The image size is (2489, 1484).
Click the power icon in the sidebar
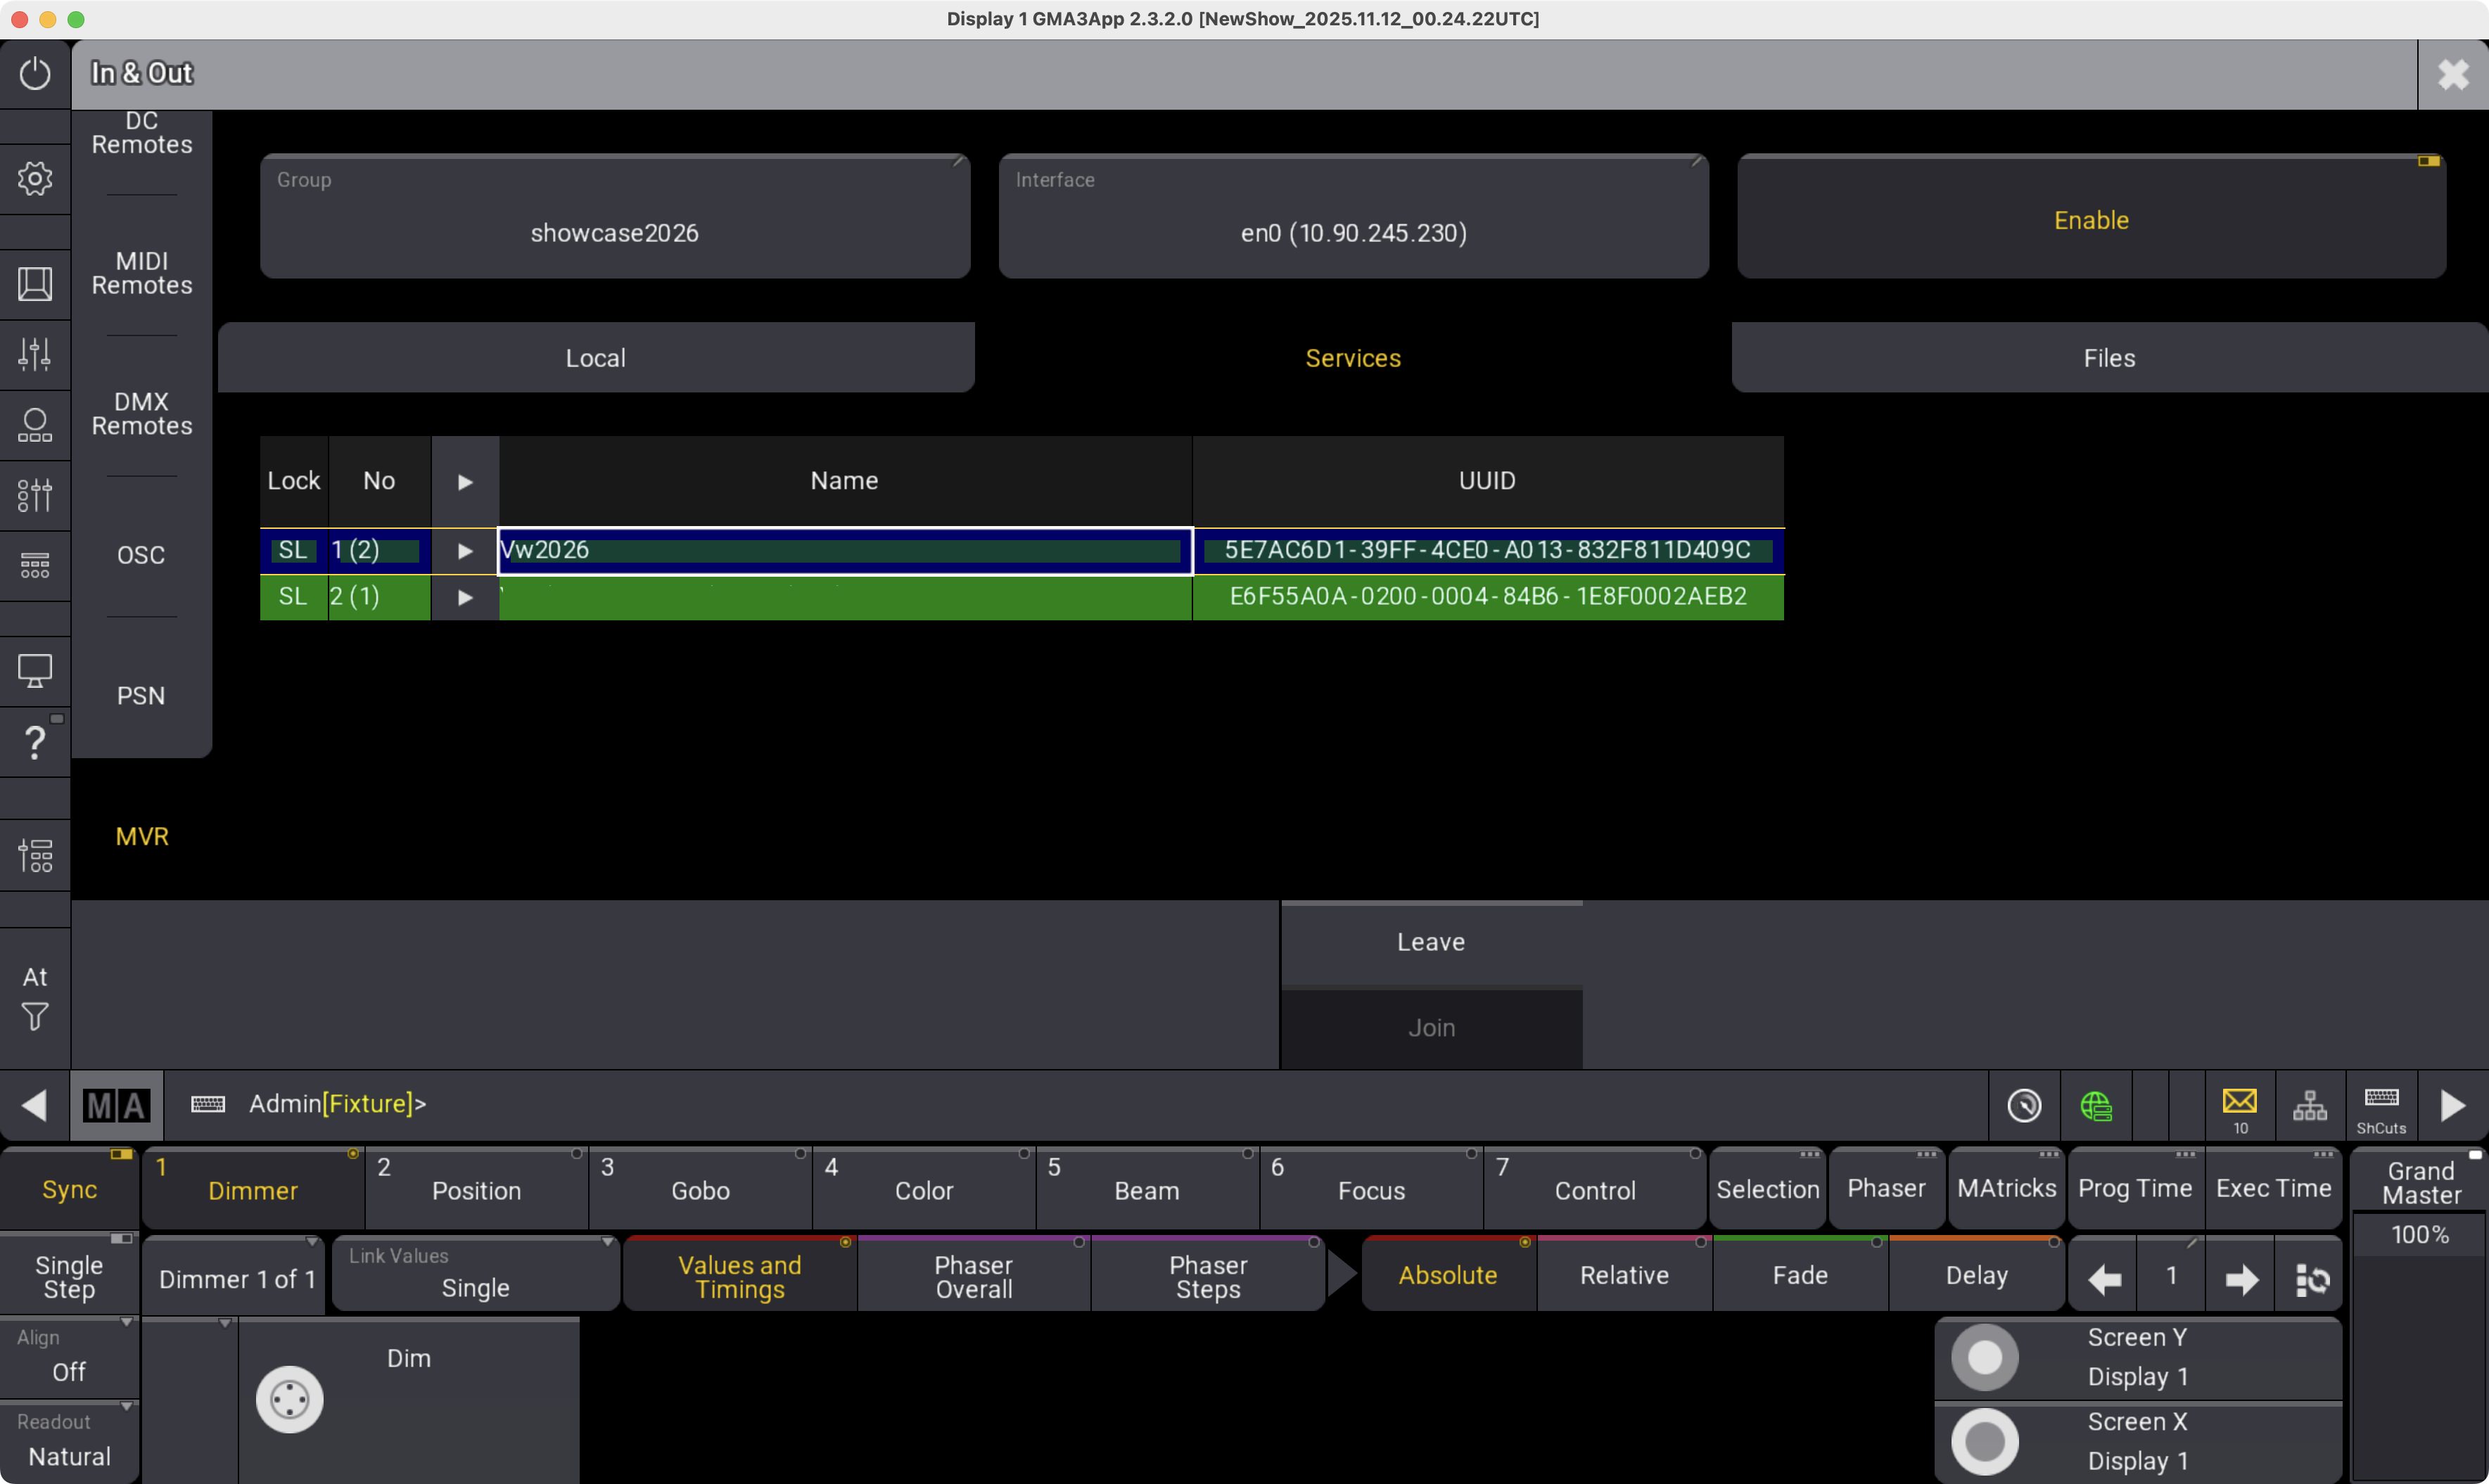(x=35, y=74)
